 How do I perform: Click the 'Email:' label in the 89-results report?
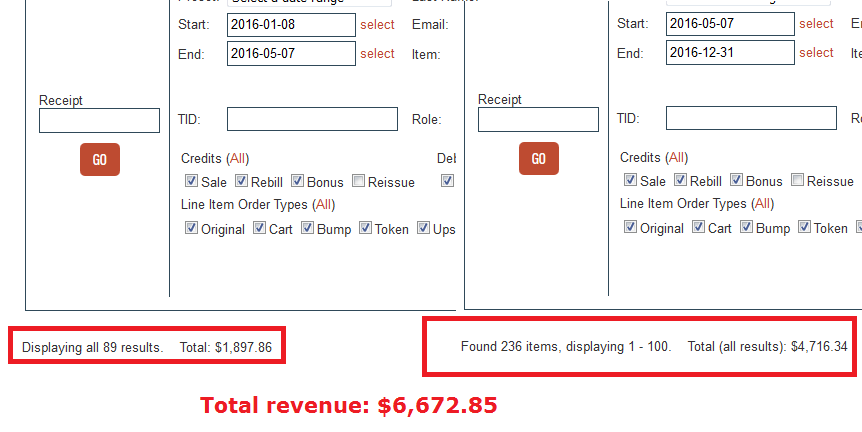click(x=430, y=25)
